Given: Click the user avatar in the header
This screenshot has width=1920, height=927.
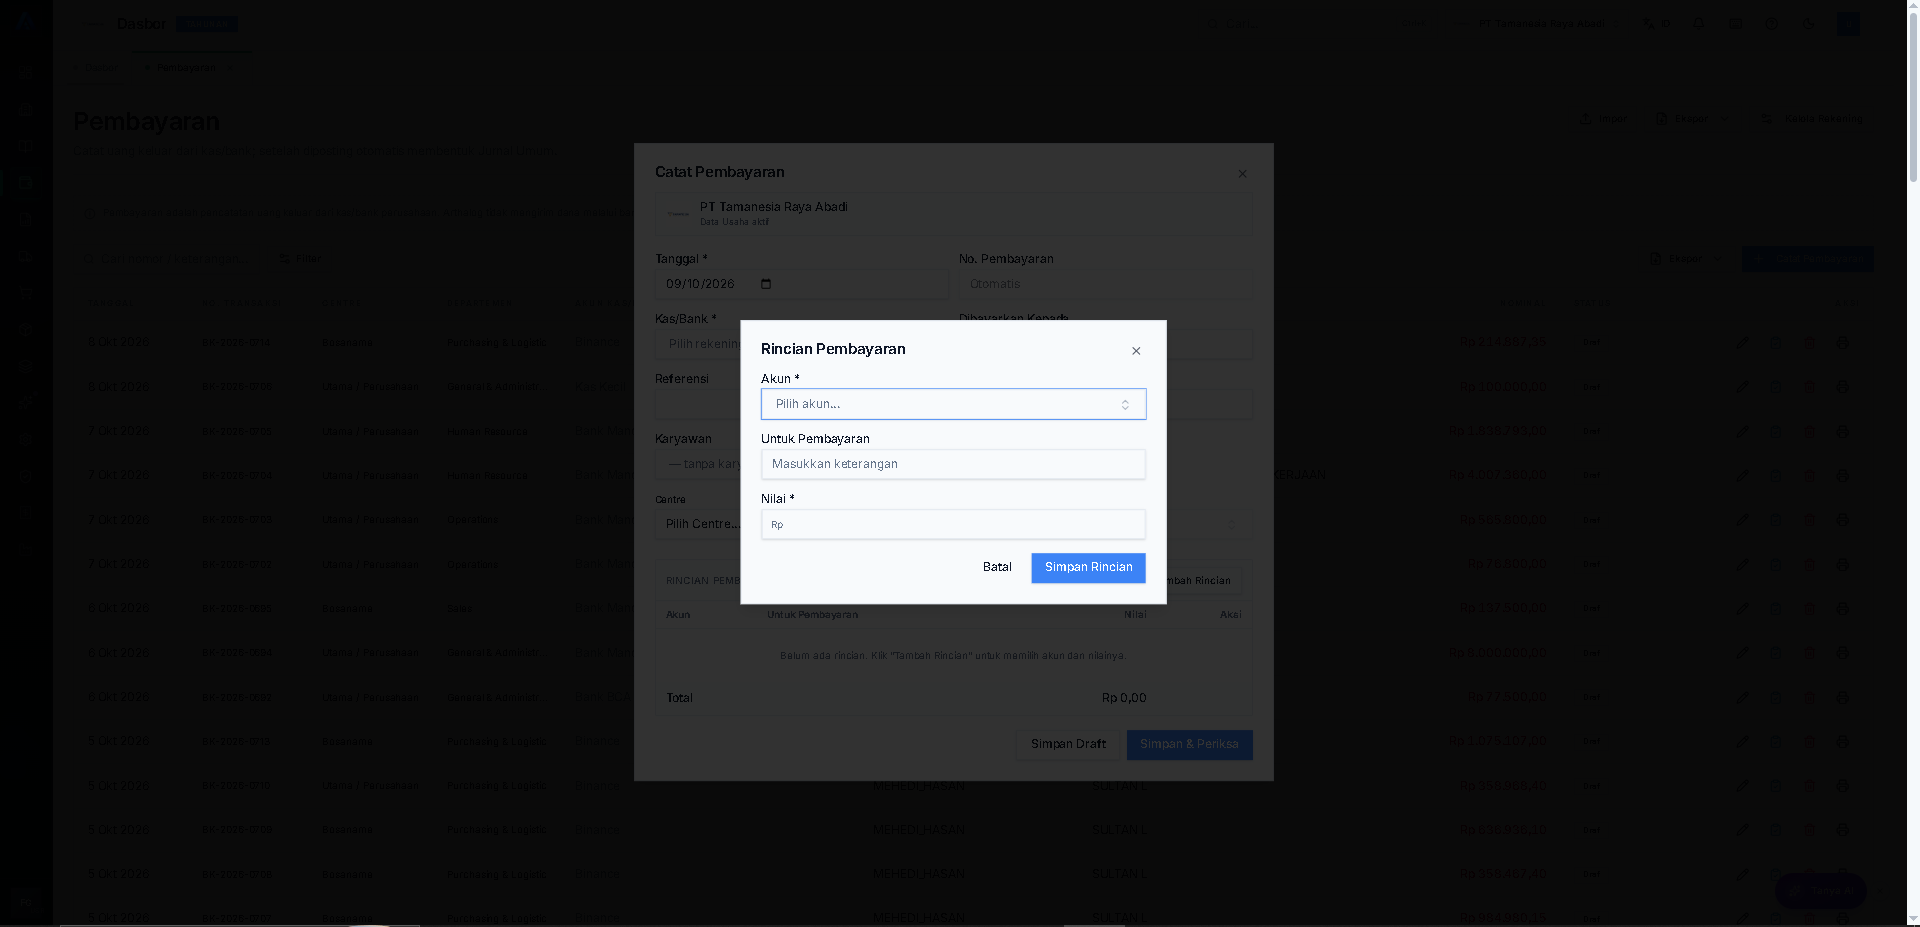Looking at the screenshot, I should (x=1848, y=23).
